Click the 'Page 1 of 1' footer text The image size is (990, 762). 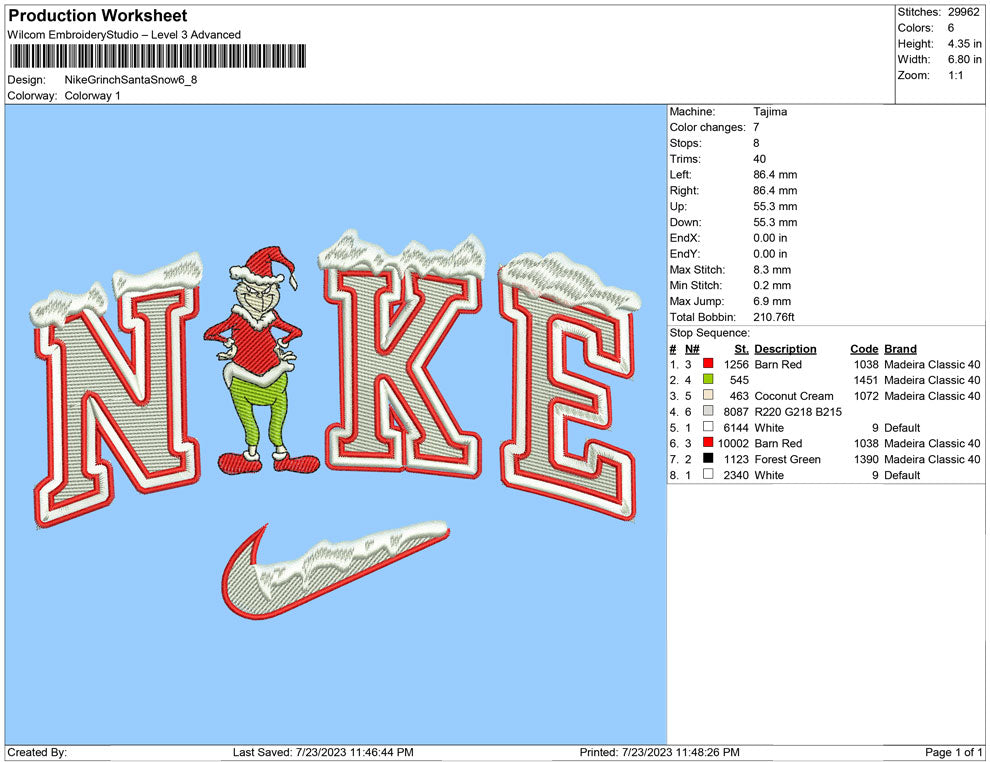coord(953,752)
